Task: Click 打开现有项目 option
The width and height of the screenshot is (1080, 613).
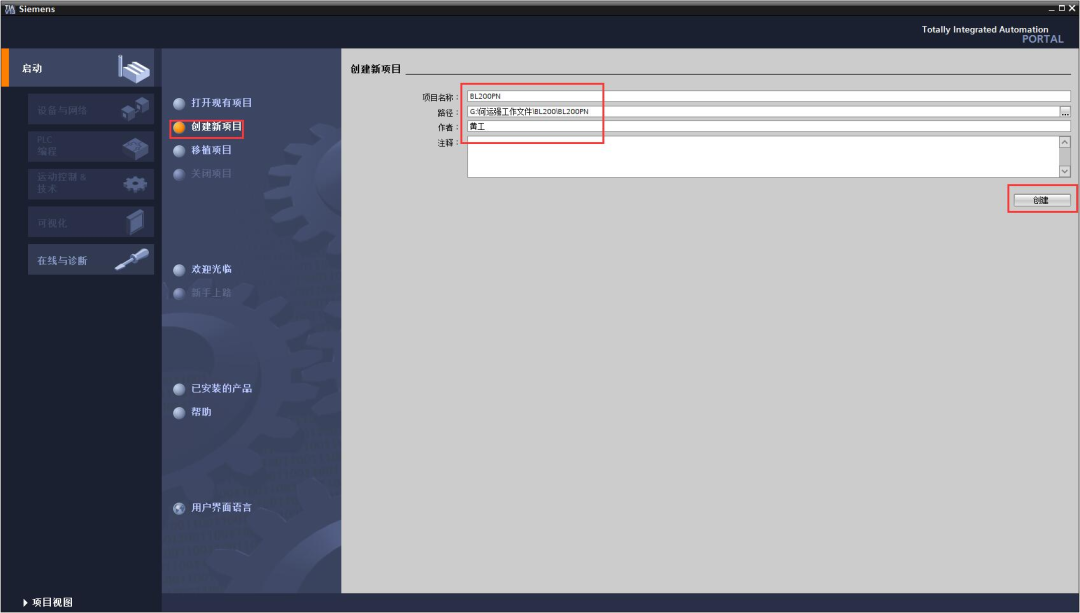Action: [221, 103]
